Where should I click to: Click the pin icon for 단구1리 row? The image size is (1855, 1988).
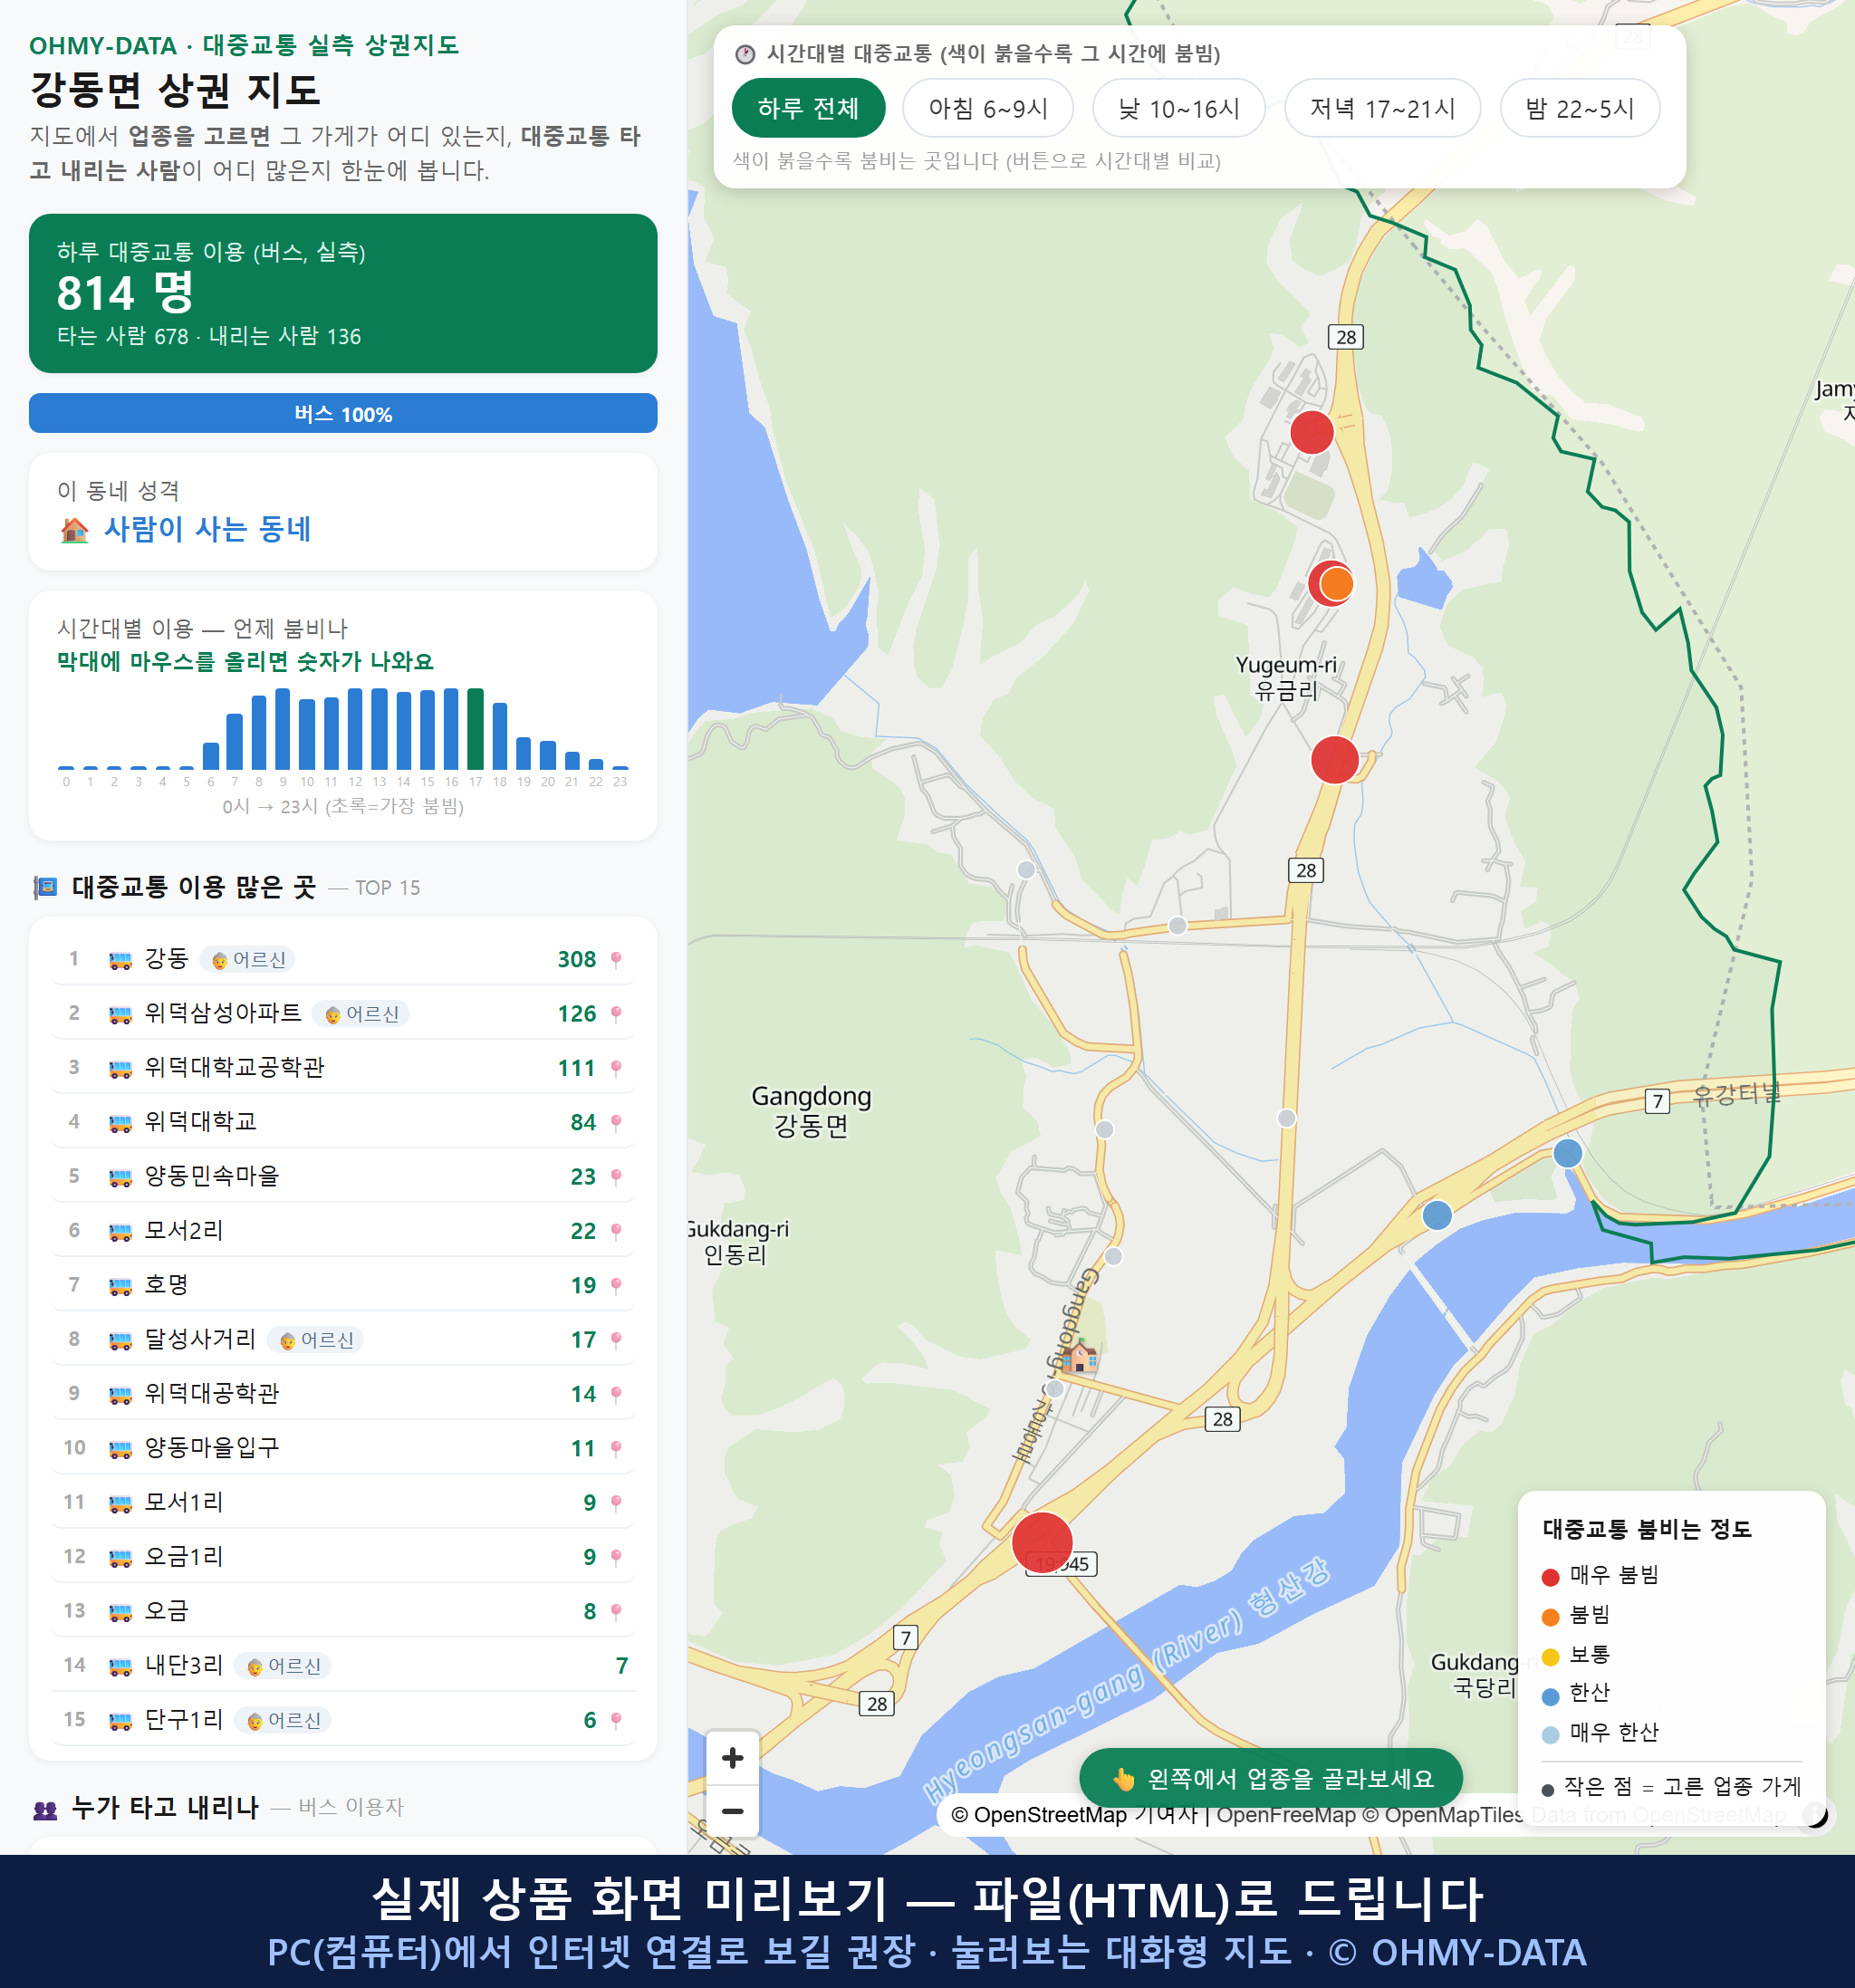click(x=616, y=1720)
